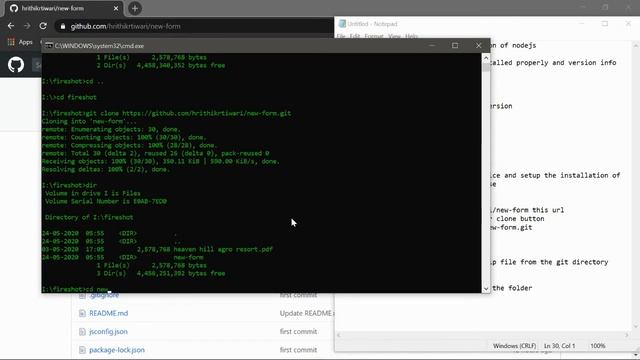
Task: Open Notepad Help menu
Action: point(411,36)
